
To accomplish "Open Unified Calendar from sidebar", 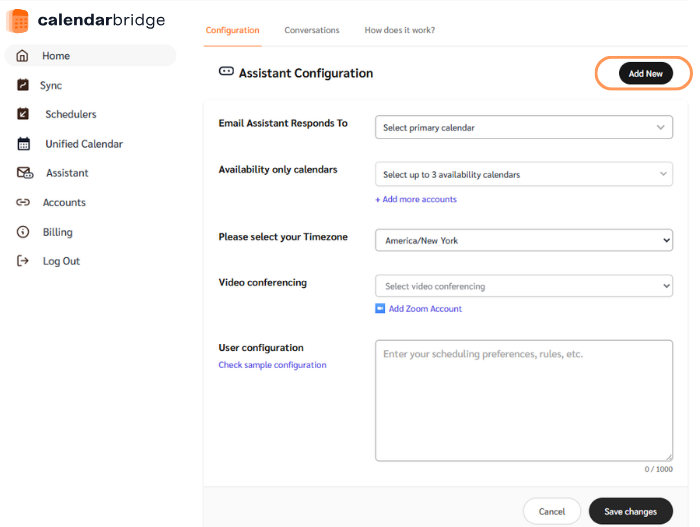I will 84,144.
